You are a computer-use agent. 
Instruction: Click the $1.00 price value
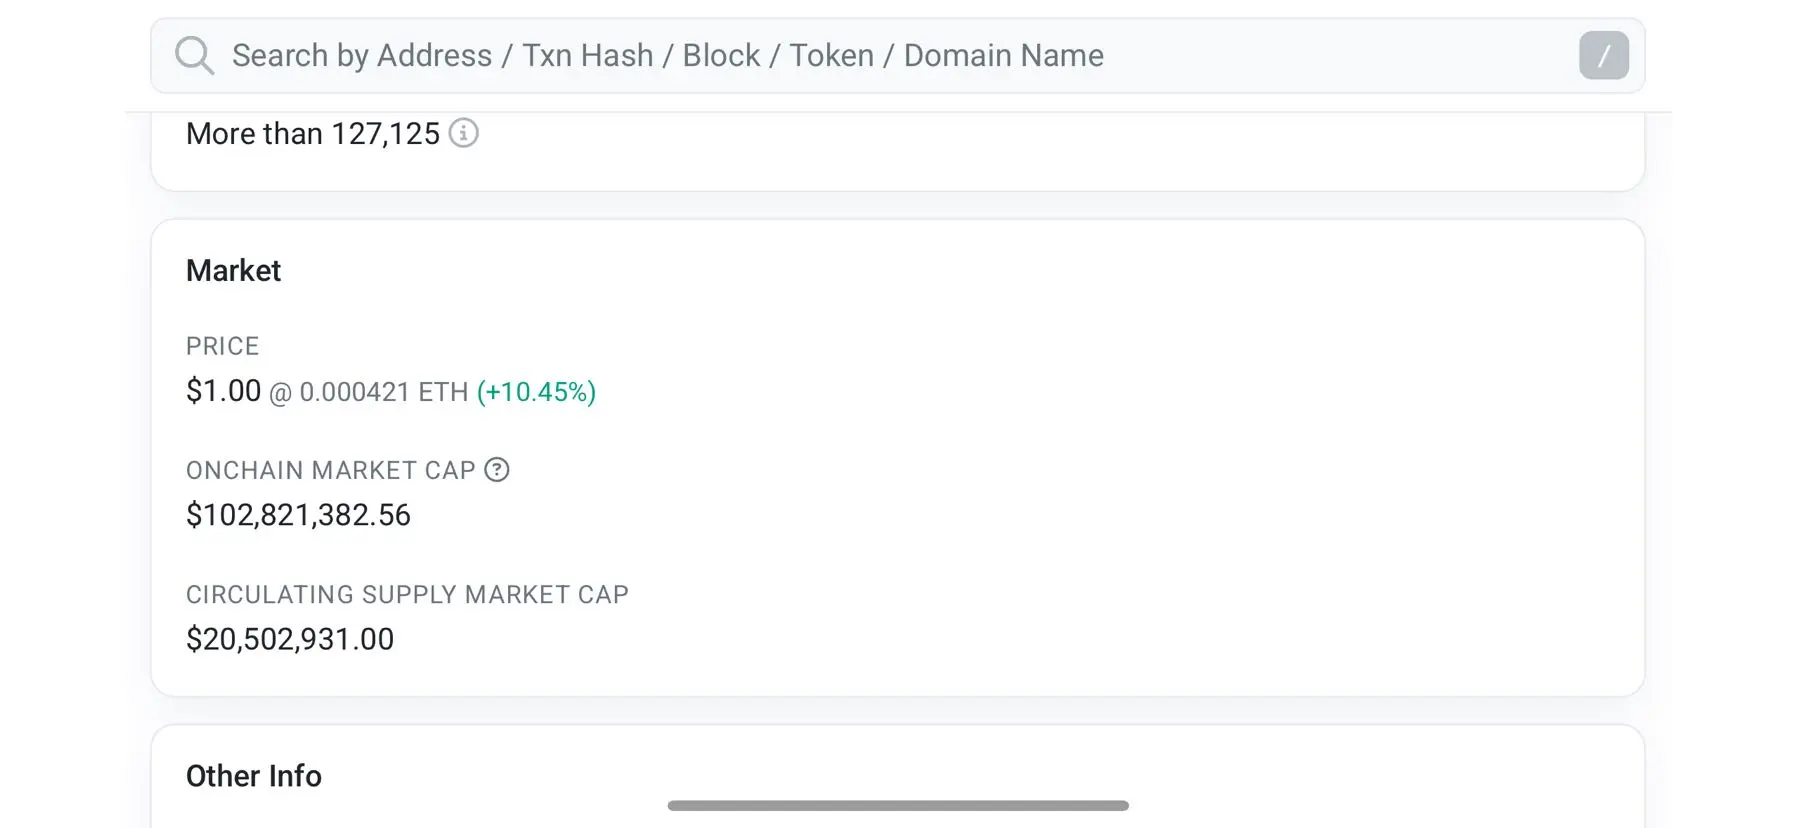coord(223,391)
